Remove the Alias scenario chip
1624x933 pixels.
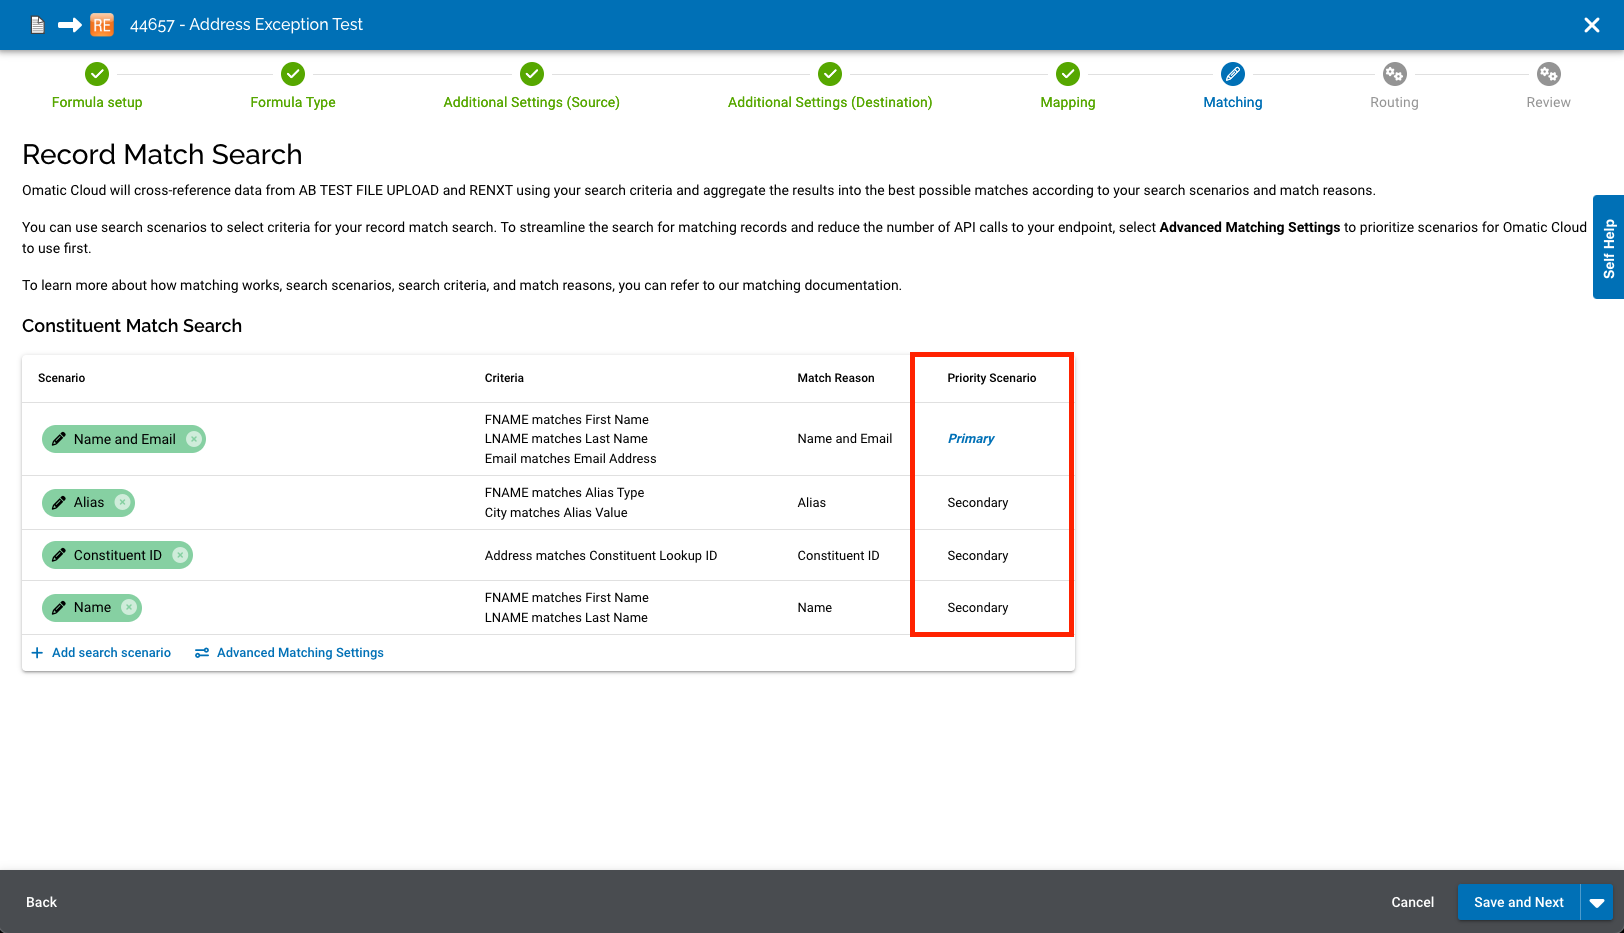tap(122, 502)
